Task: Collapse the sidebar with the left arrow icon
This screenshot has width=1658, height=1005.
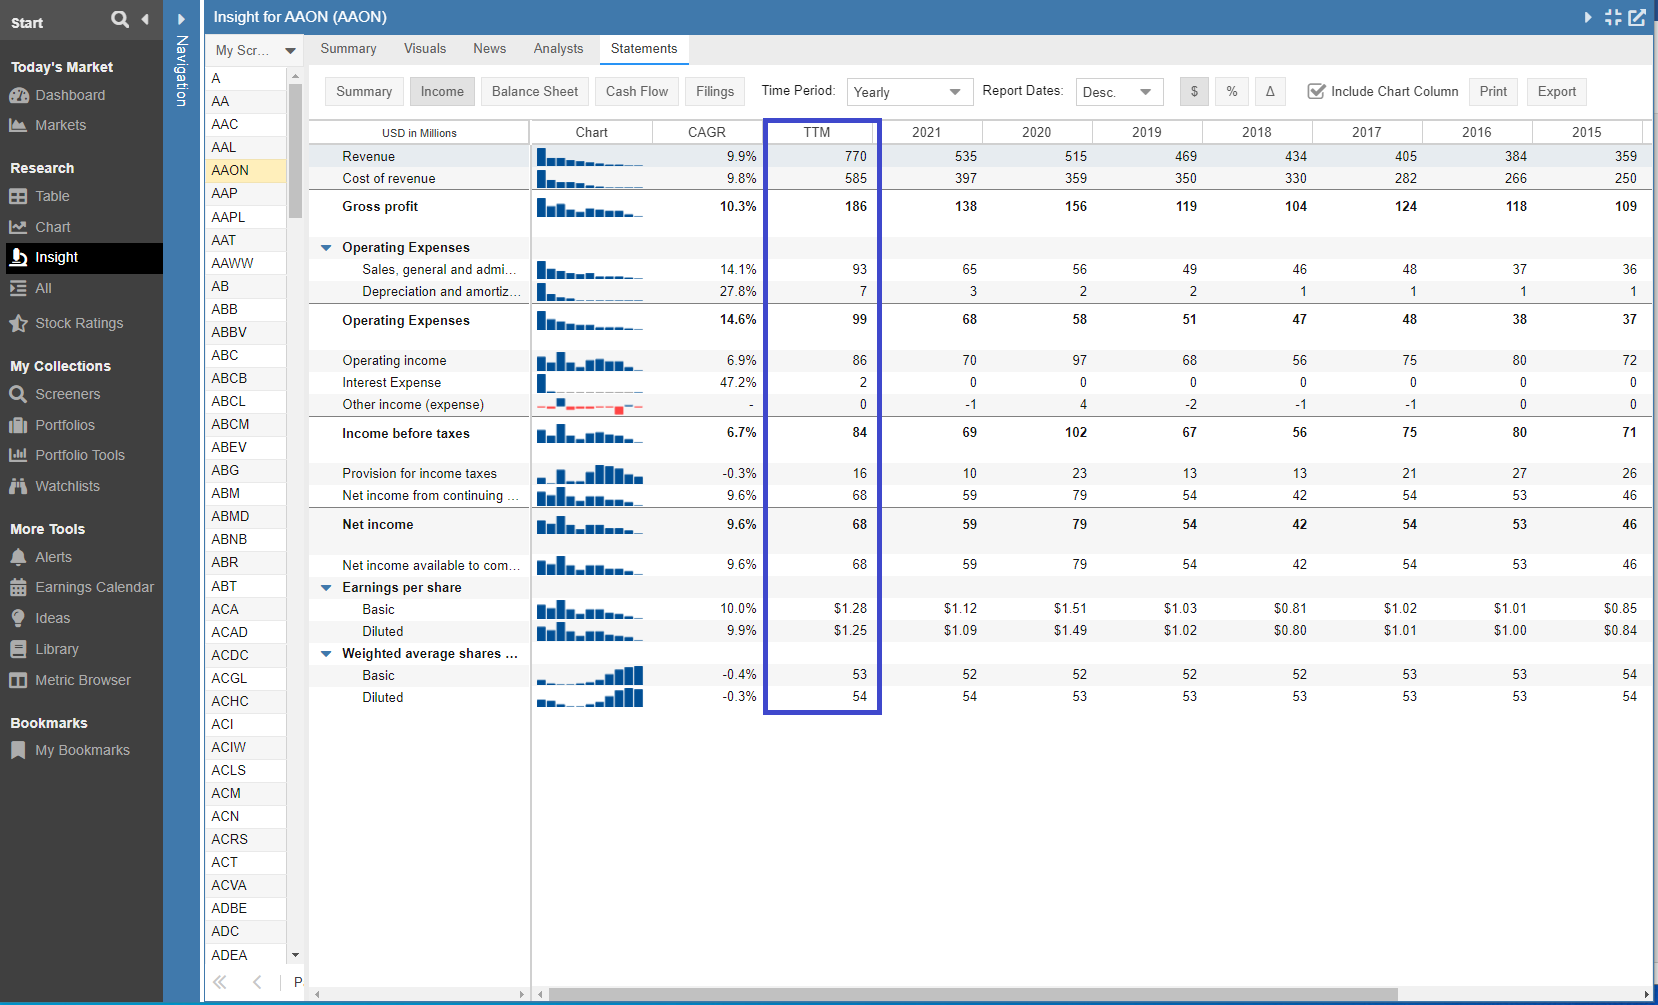Action: 145,19
